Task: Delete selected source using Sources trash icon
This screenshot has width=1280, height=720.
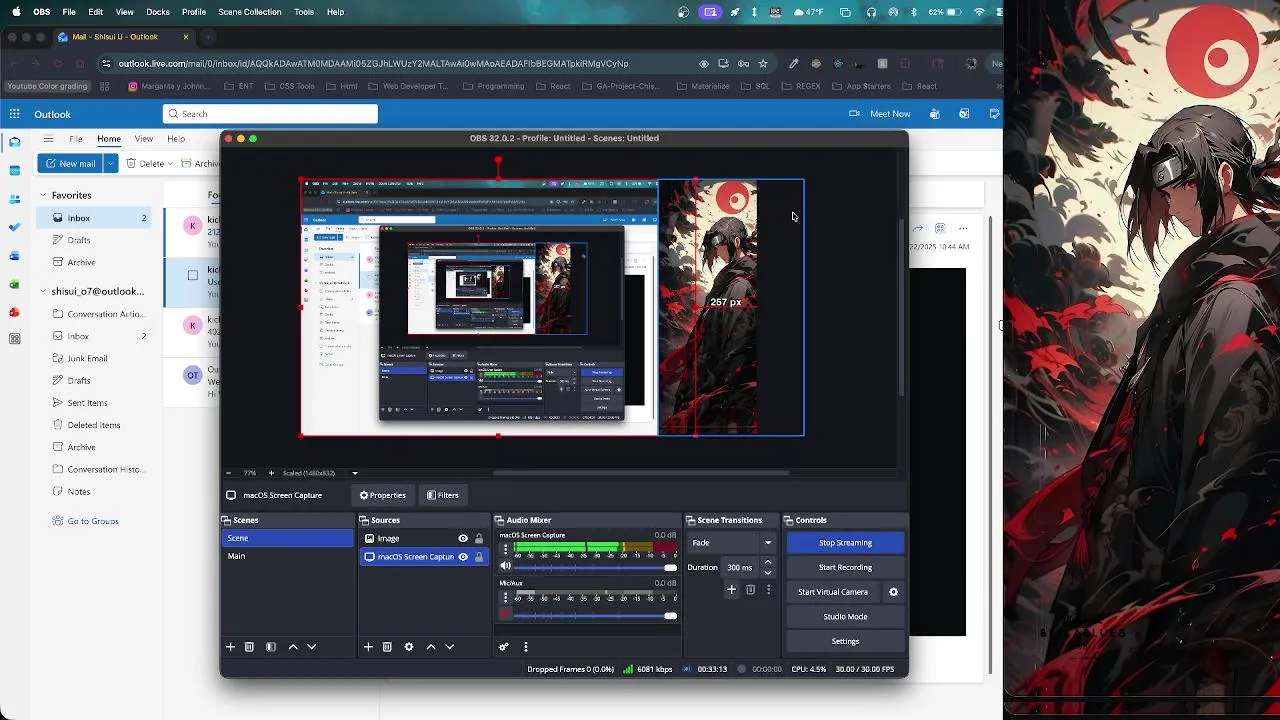Action: click(387, 647)
